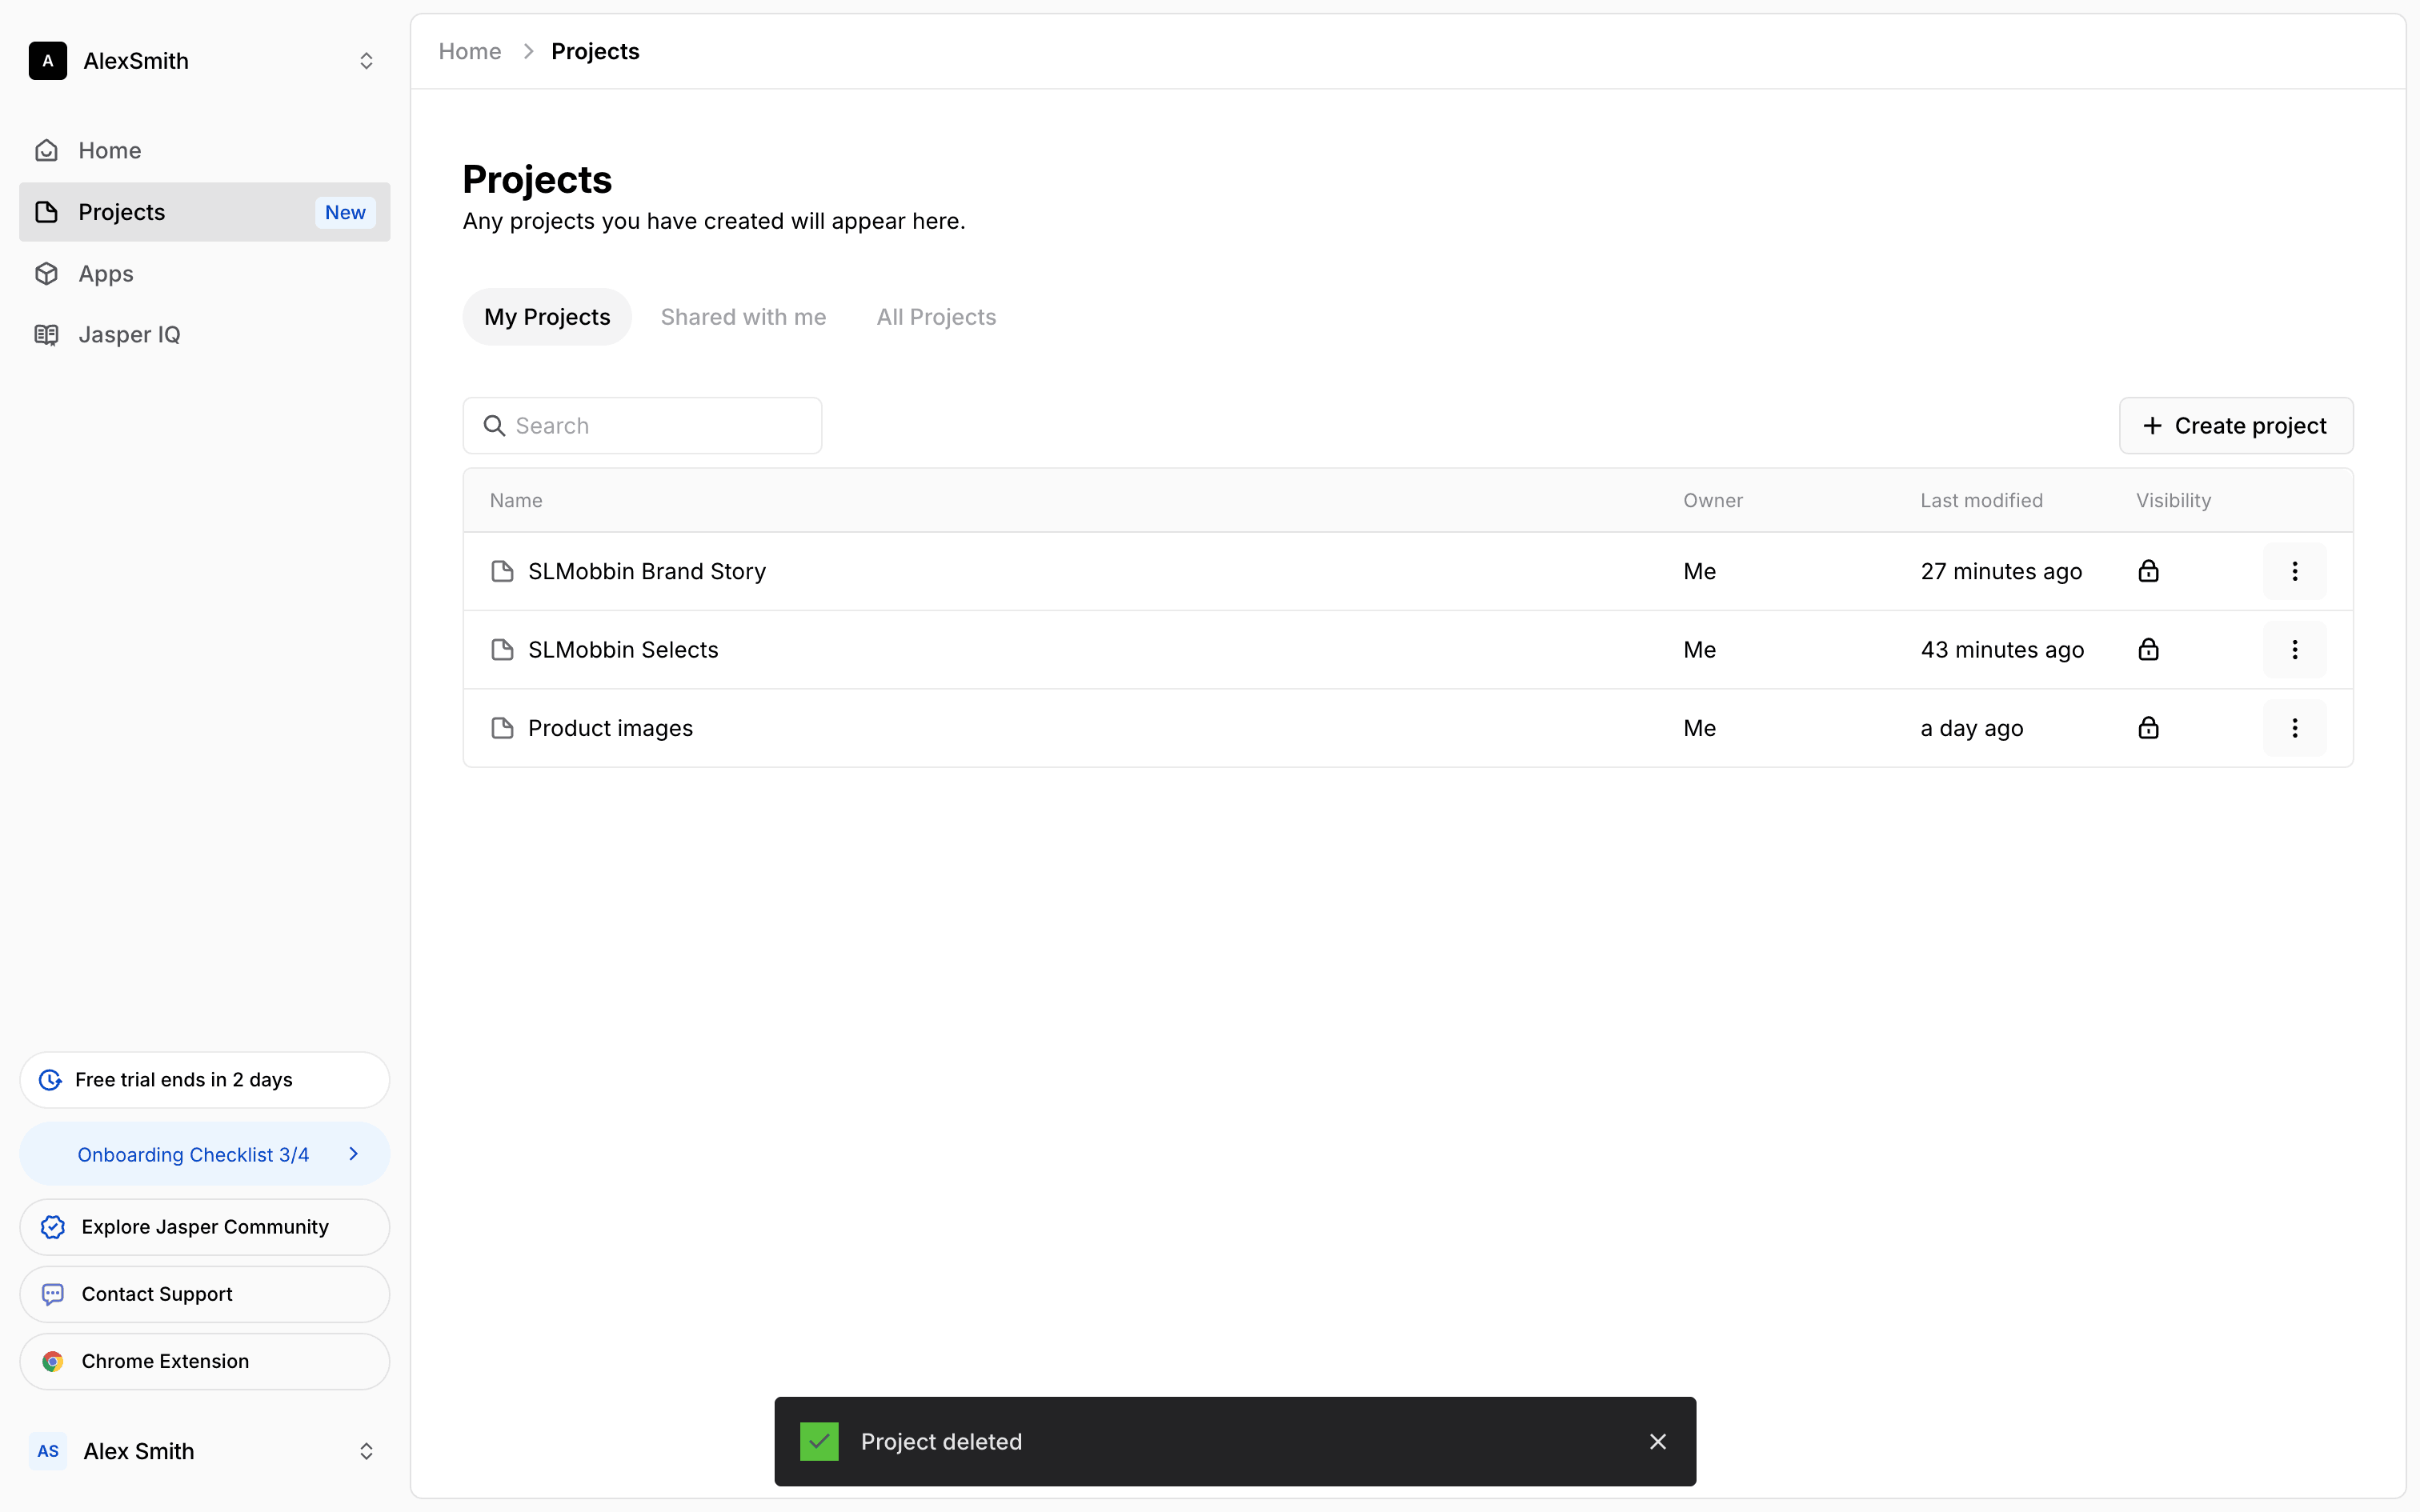Click the Create project button
Screen dimensions: 2420x1512
click(2235, 426)
